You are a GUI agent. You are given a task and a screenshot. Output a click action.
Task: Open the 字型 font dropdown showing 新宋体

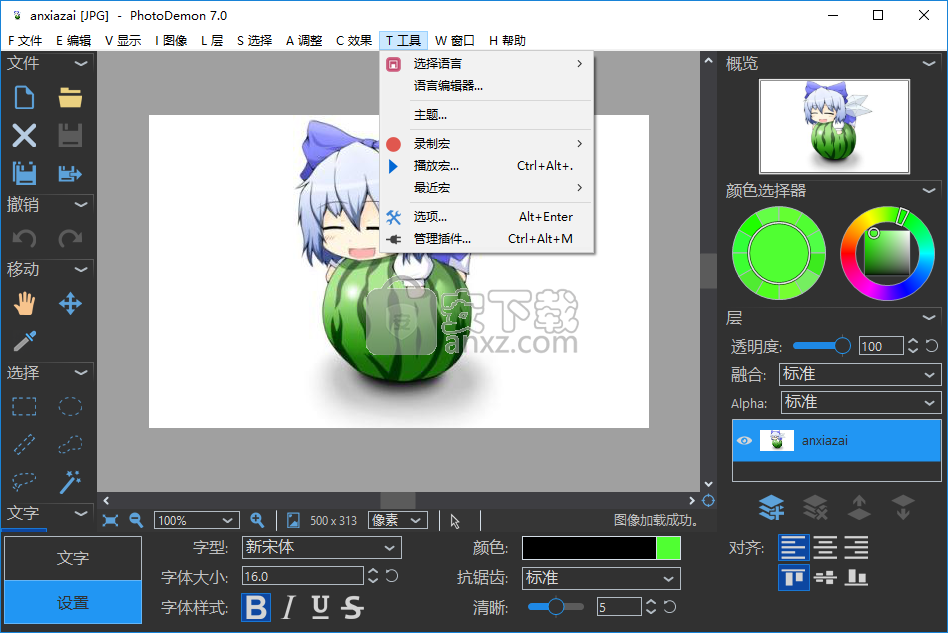point(321,548)
